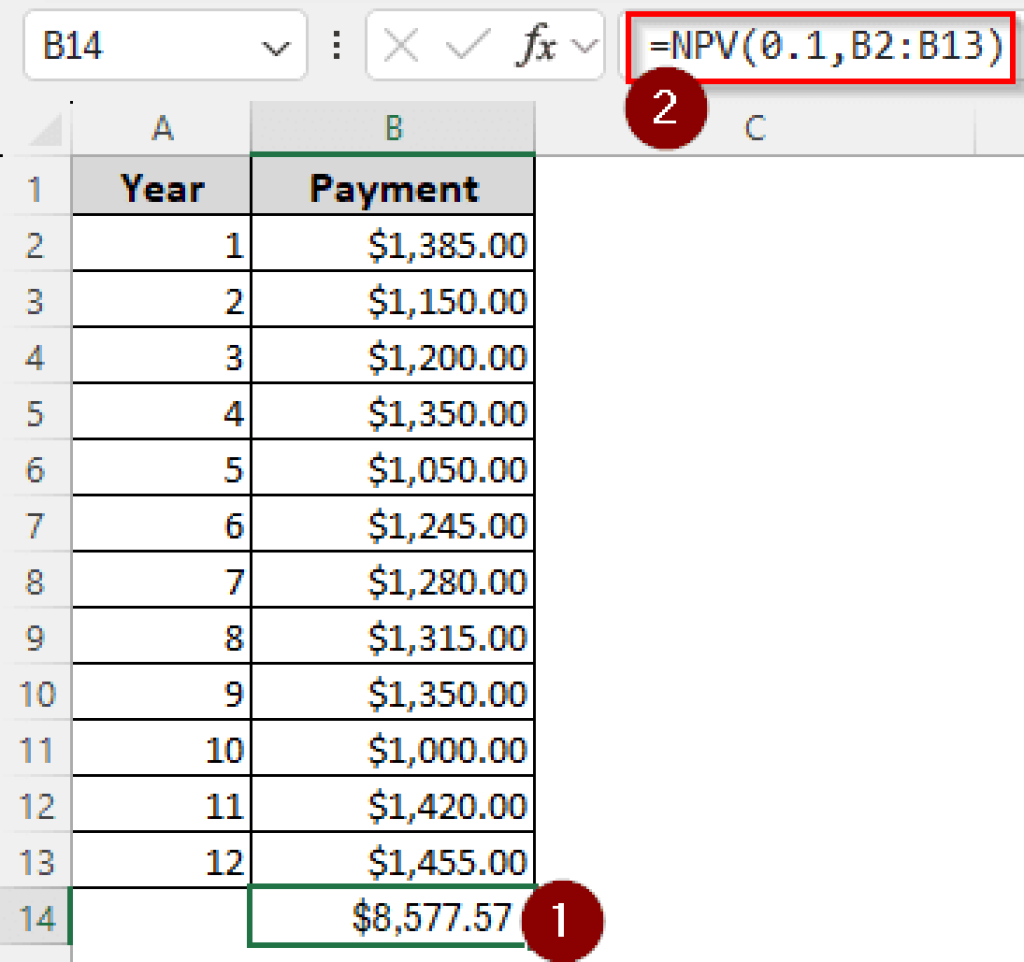Click the Payment header cell

[393, 187]
